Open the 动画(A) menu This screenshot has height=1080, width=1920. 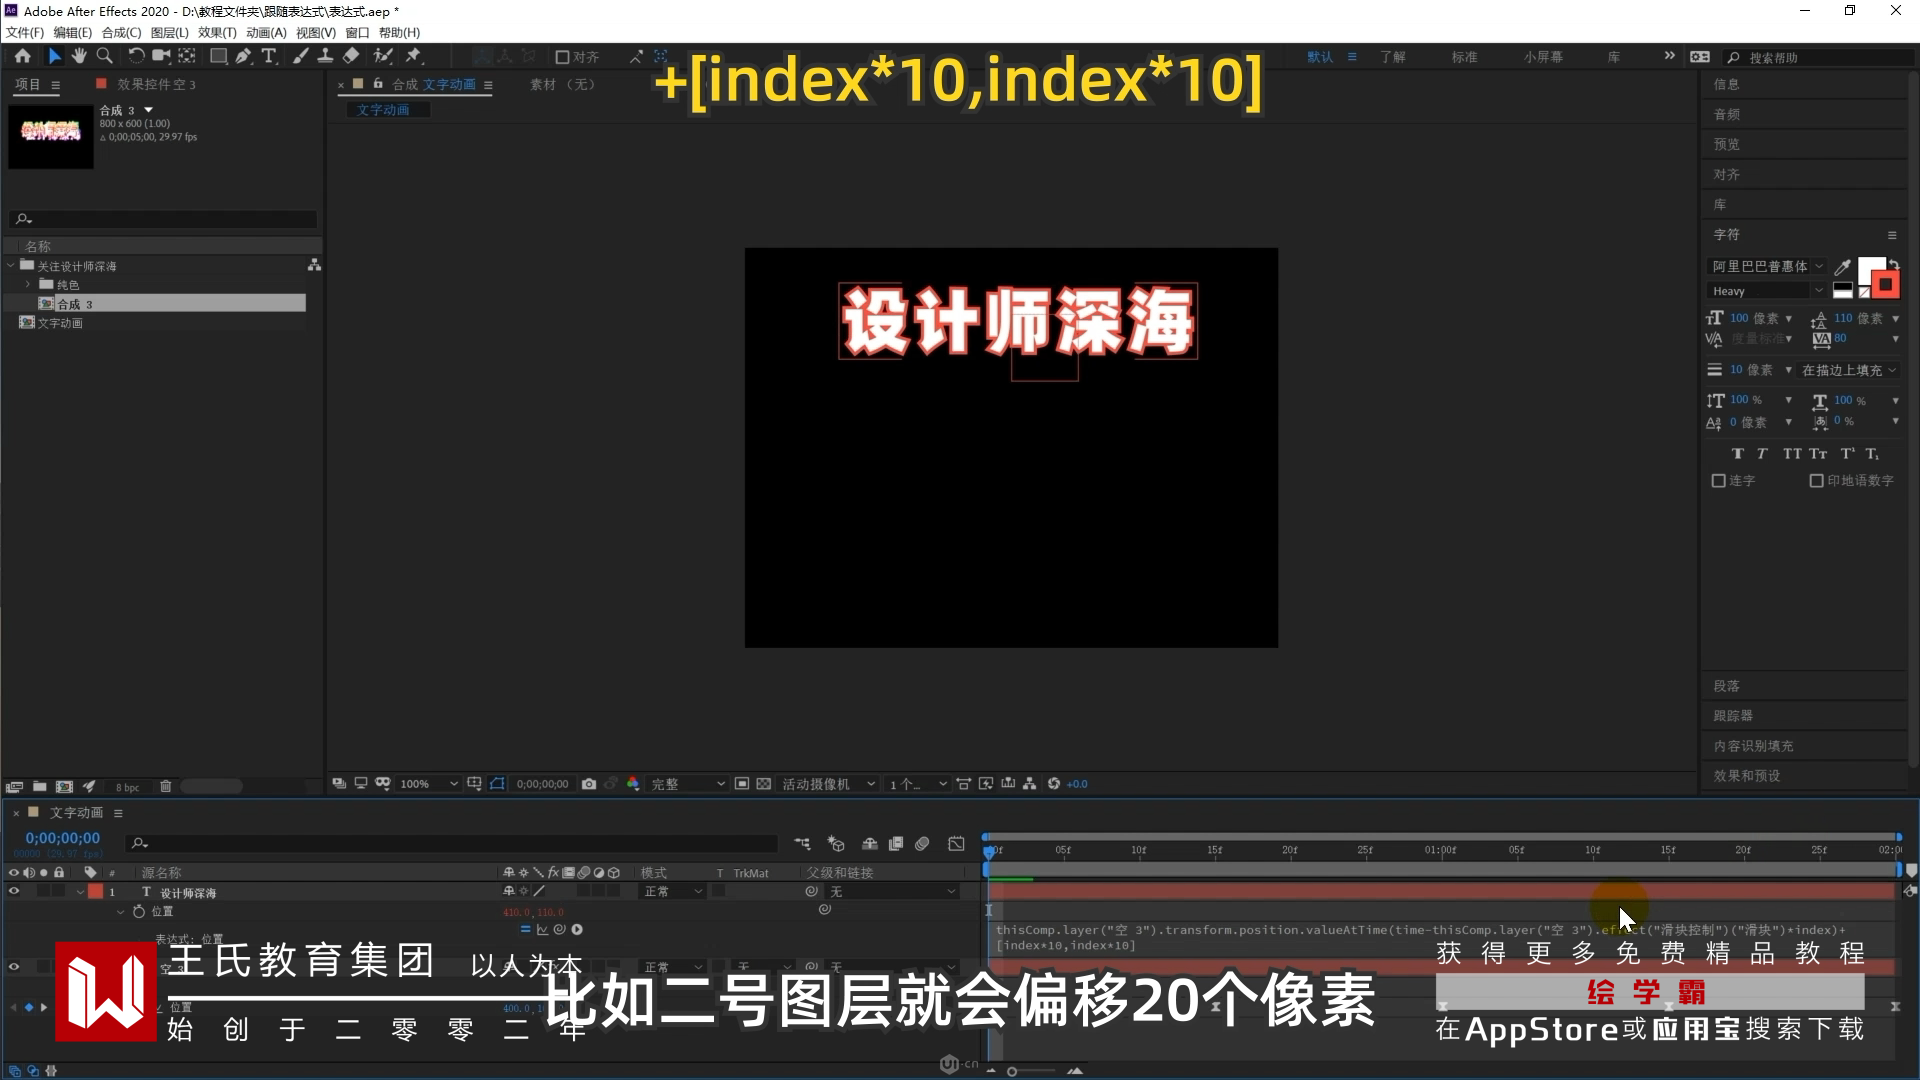266,32
